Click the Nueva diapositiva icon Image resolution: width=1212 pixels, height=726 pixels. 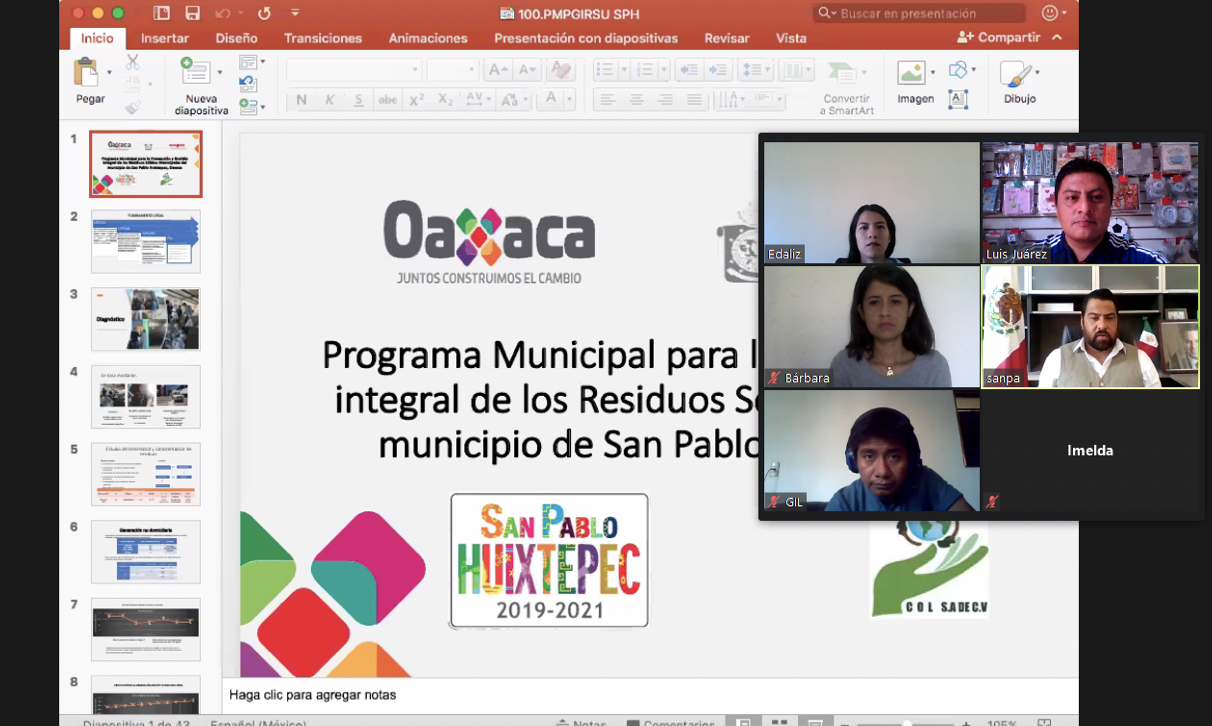click(195, 72)
